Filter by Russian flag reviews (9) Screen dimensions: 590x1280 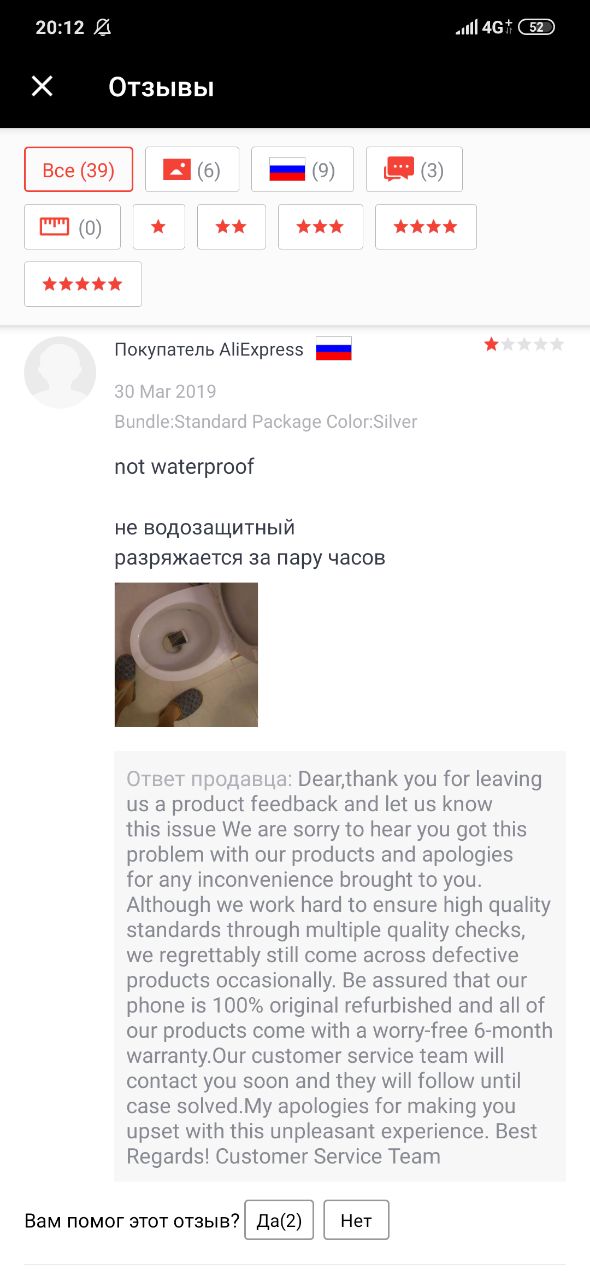click(x=302, y=170)
